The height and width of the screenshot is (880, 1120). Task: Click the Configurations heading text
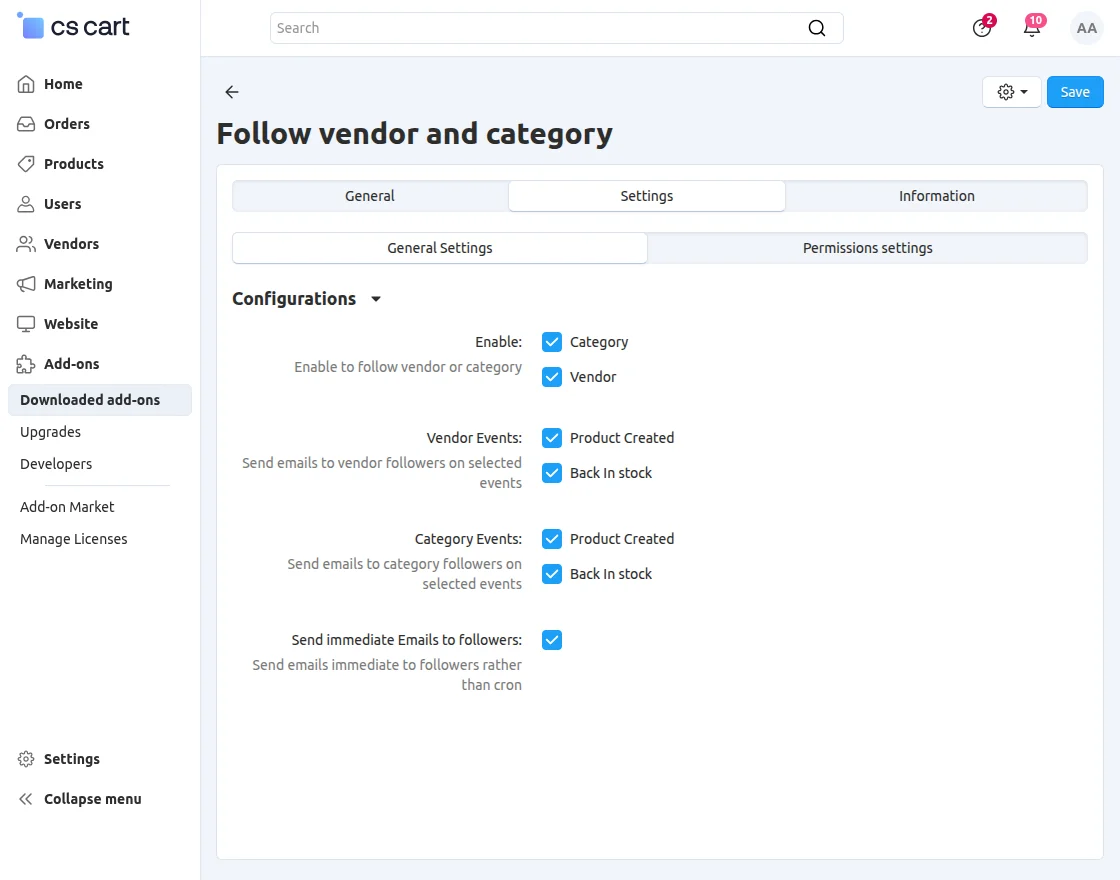(x=294, y=299)
